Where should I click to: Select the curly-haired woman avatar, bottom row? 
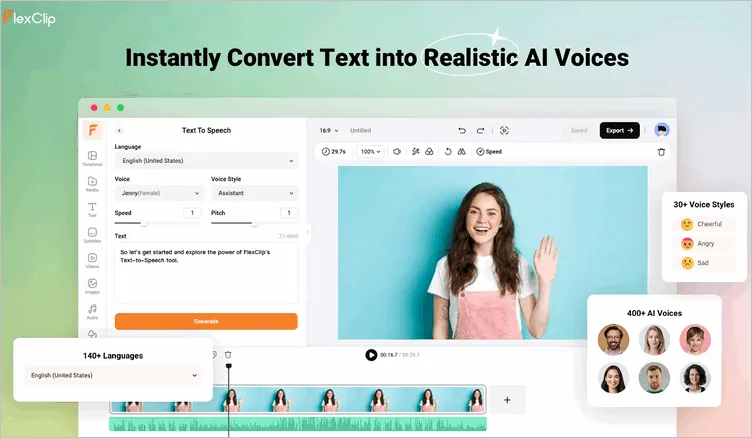695,378
